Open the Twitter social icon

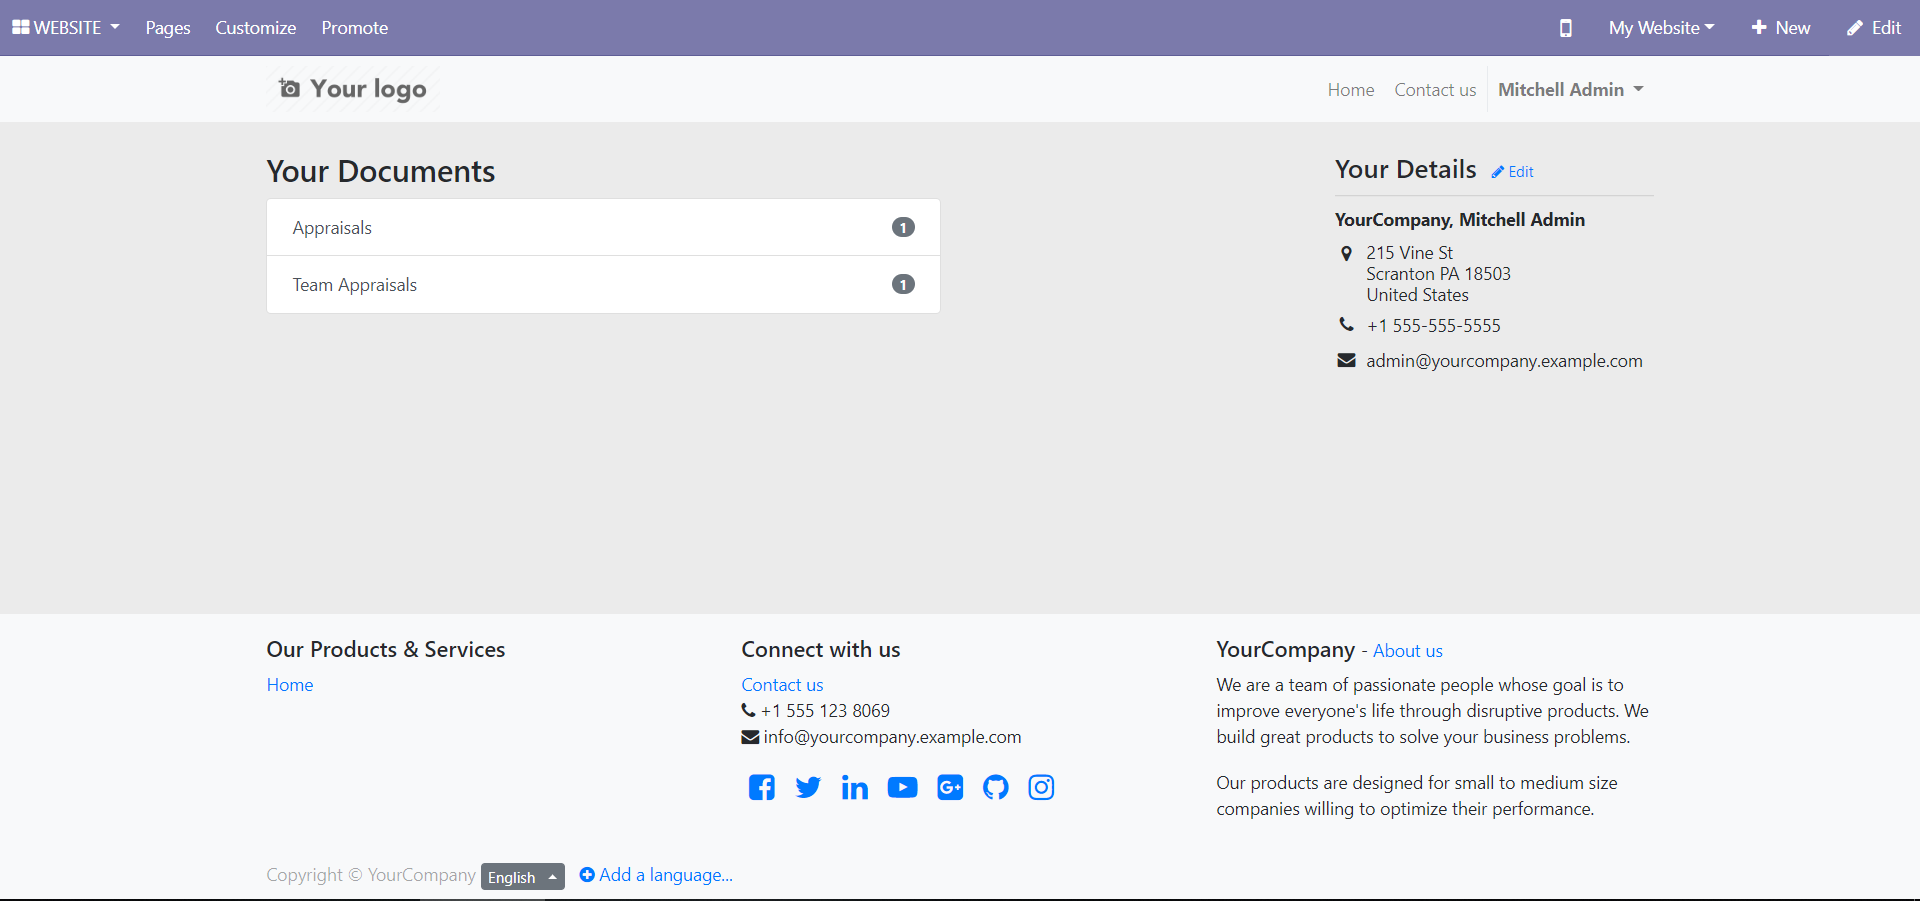808,788
